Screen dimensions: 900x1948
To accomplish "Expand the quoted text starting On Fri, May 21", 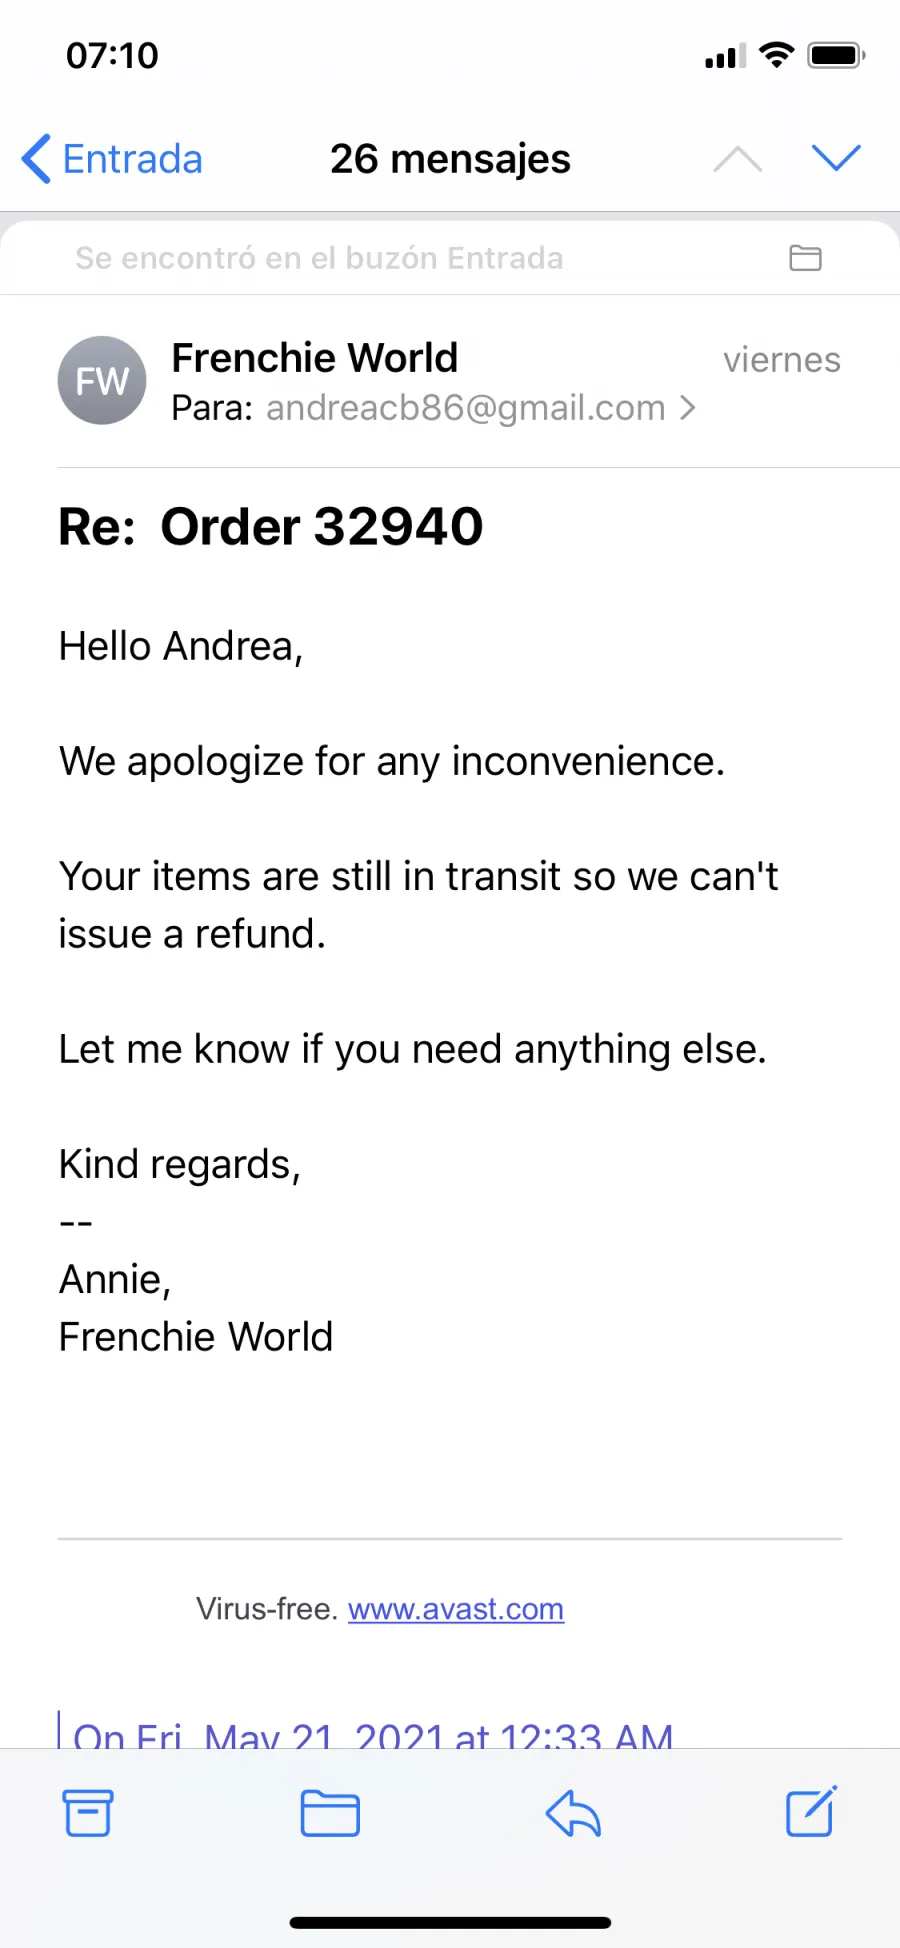I will click(x=373, y=1734).
